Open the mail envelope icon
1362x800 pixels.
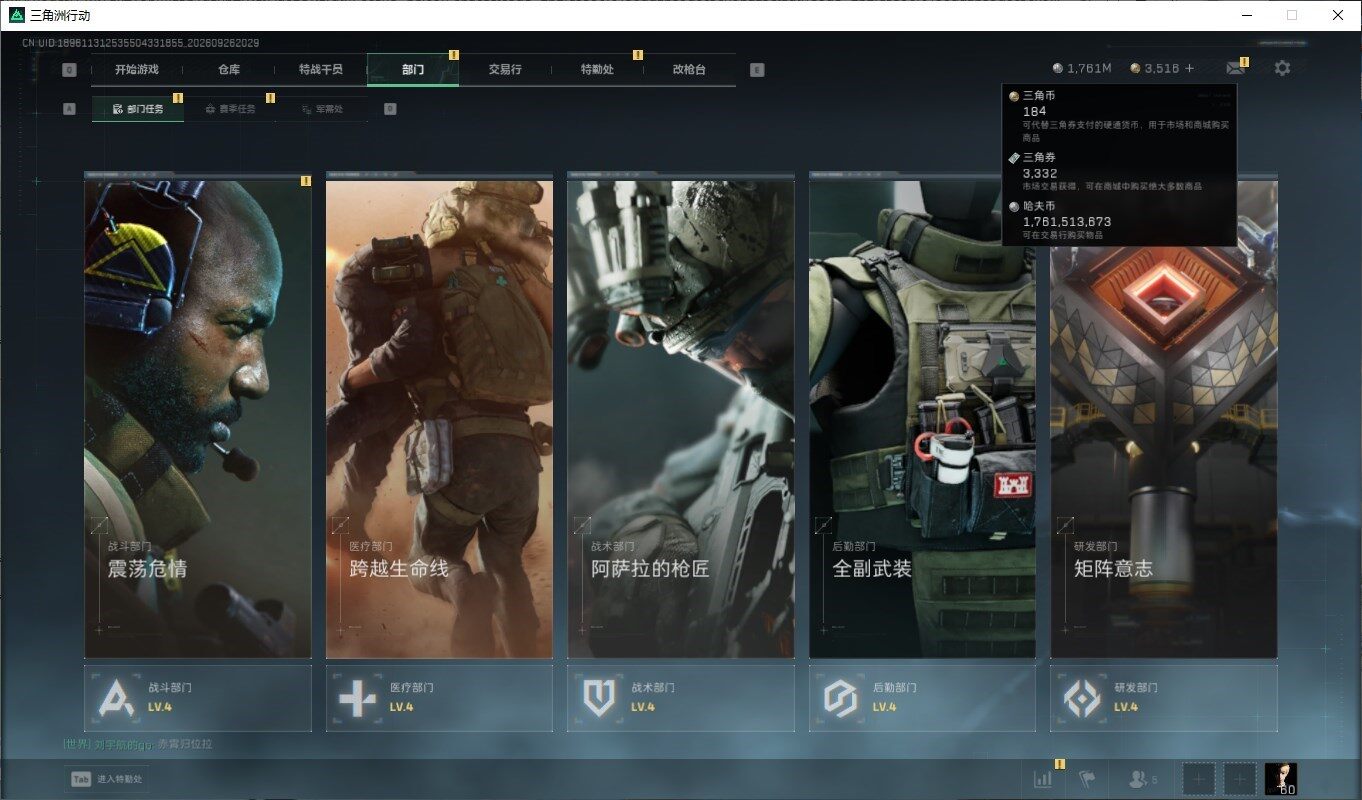click(x=1236, y=68)
